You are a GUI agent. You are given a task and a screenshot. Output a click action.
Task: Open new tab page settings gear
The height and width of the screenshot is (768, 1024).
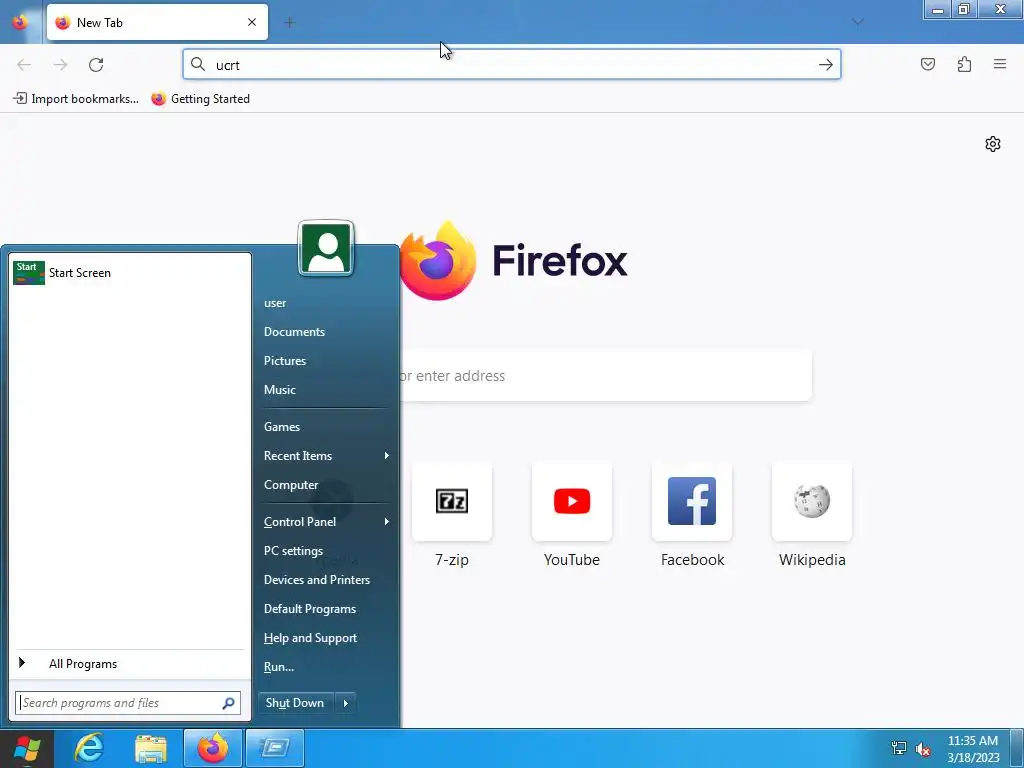tap(993, 144)
